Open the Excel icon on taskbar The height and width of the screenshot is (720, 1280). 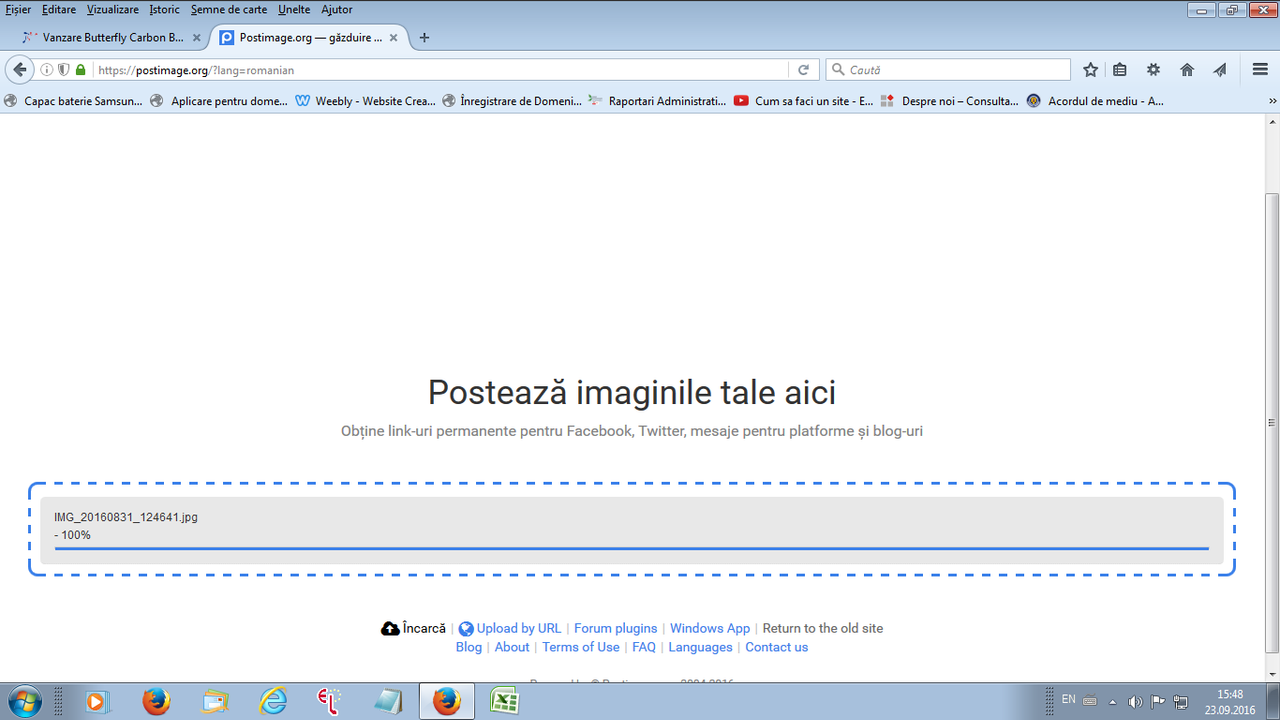coord(504,702)
